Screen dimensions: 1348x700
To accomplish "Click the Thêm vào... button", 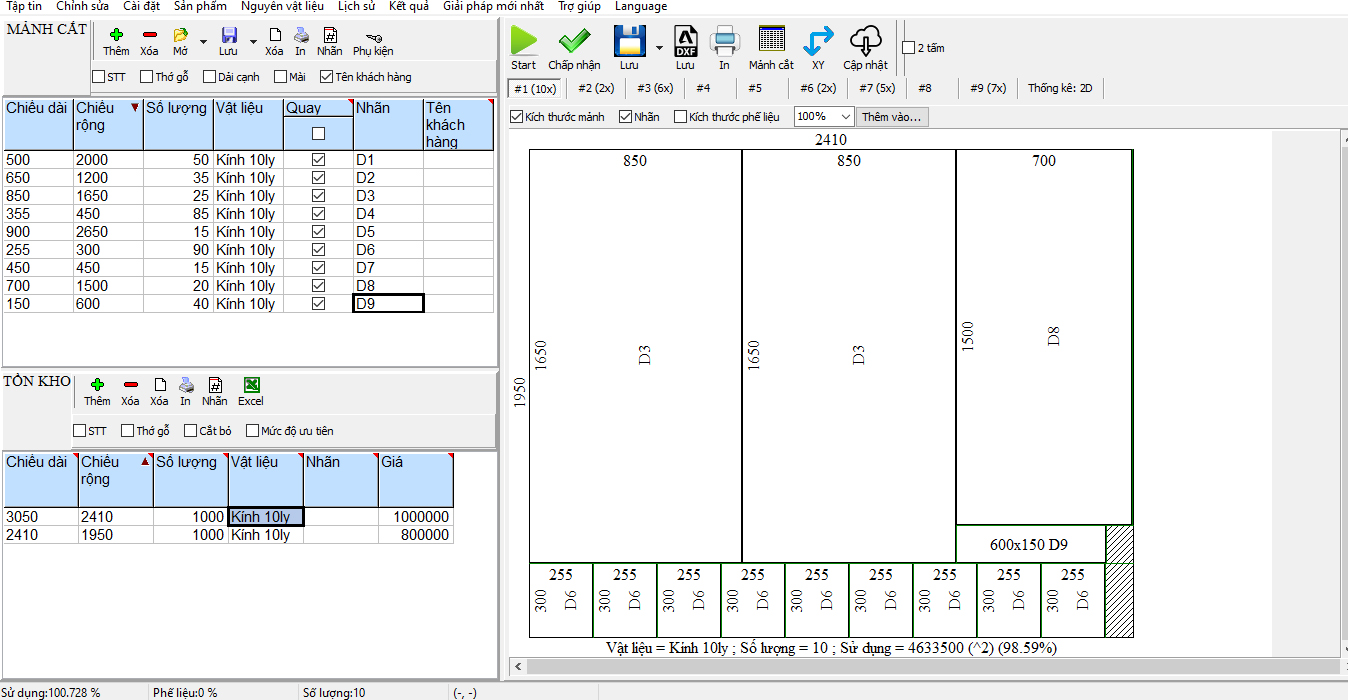I will click(892, 117).
